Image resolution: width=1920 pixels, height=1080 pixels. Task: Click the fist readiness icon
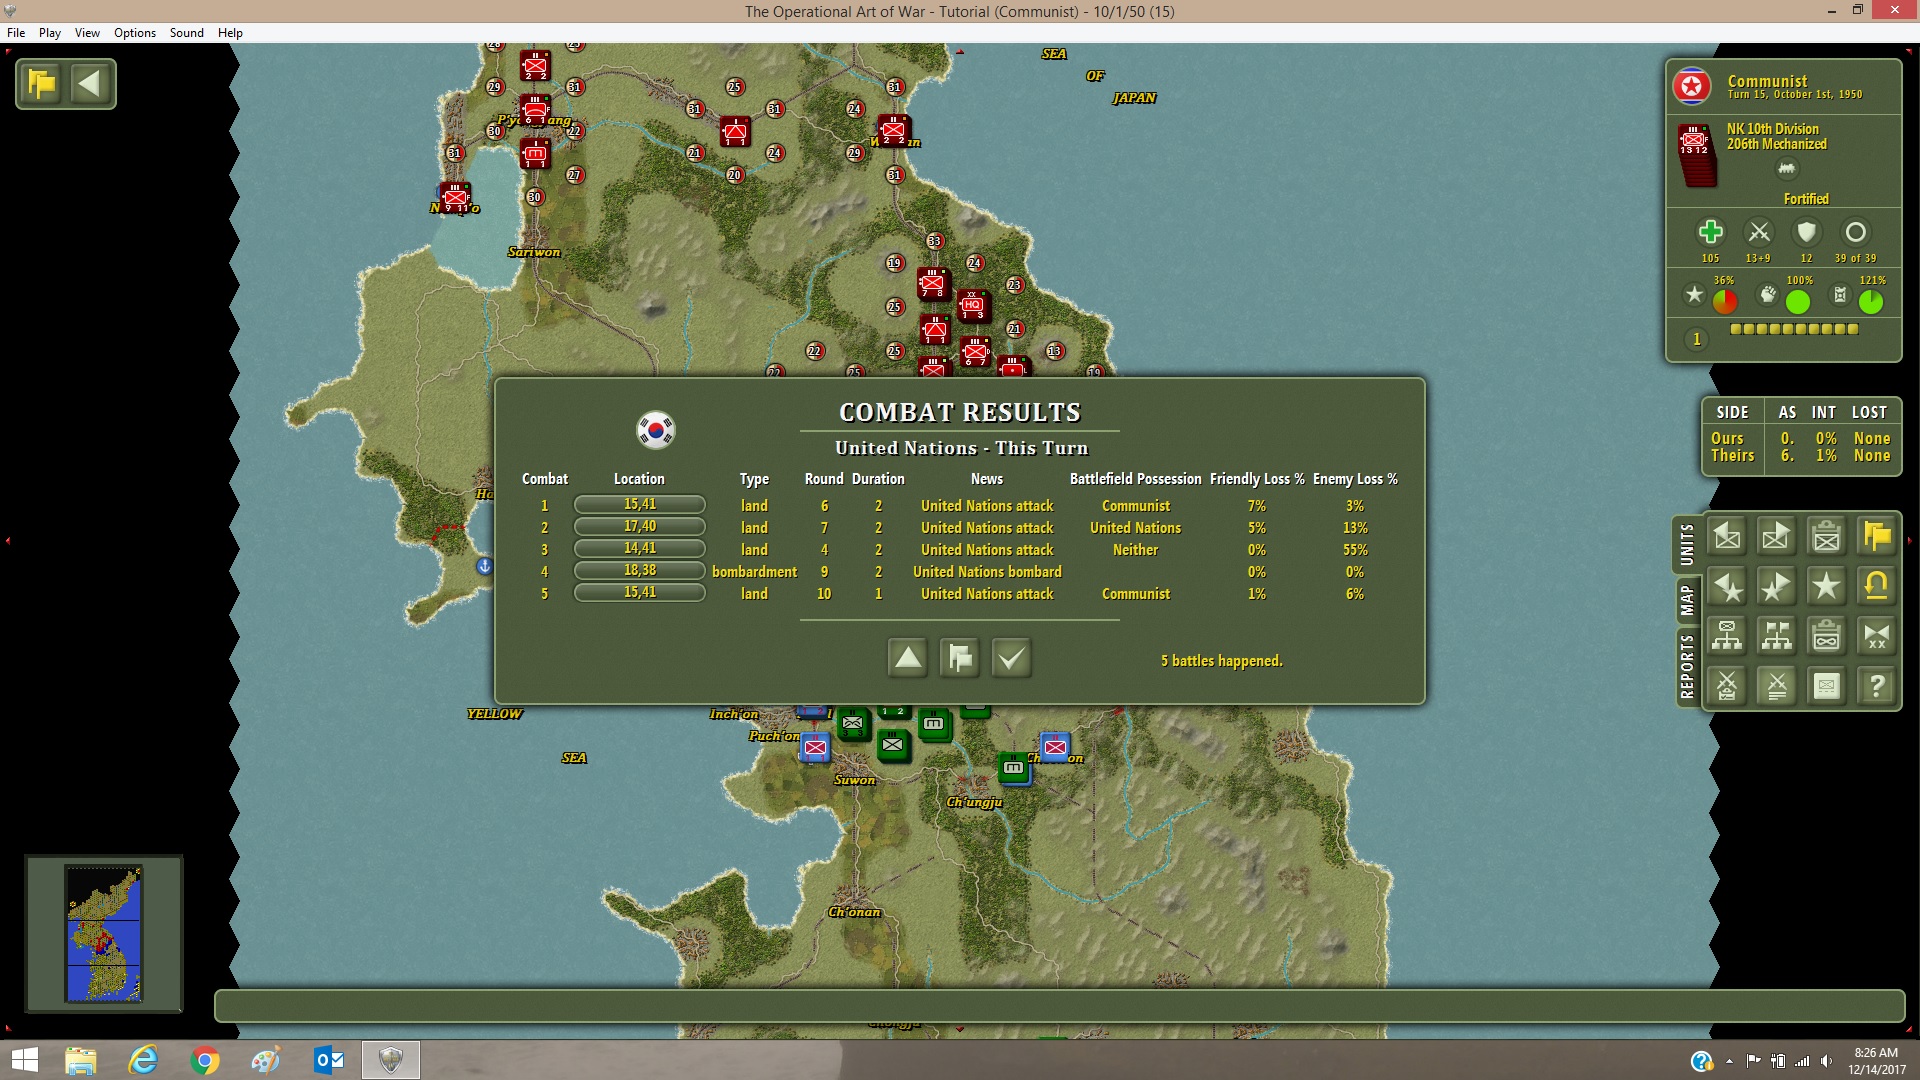click(x=1768, y=294)
